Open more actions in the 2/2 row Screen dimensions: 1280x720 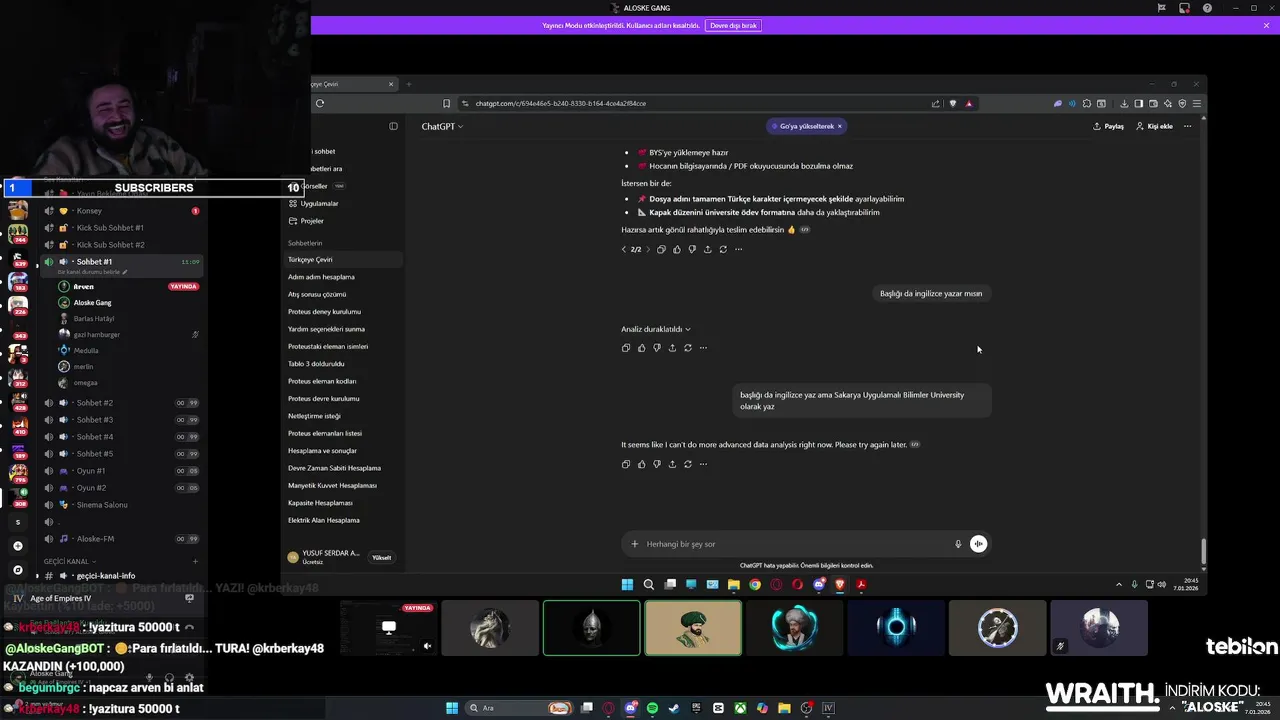point(739,249)
